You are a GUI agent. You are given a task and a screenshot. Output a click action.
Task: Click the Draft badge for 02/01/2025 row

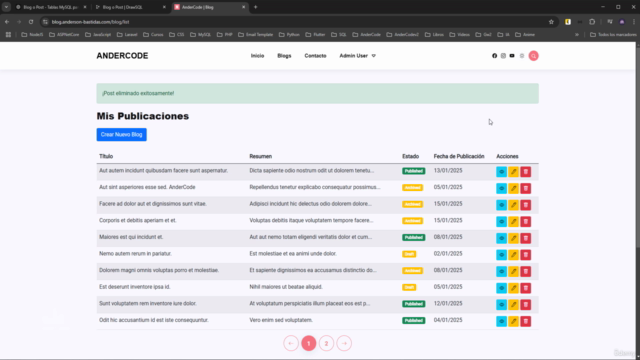pos(409,254)
